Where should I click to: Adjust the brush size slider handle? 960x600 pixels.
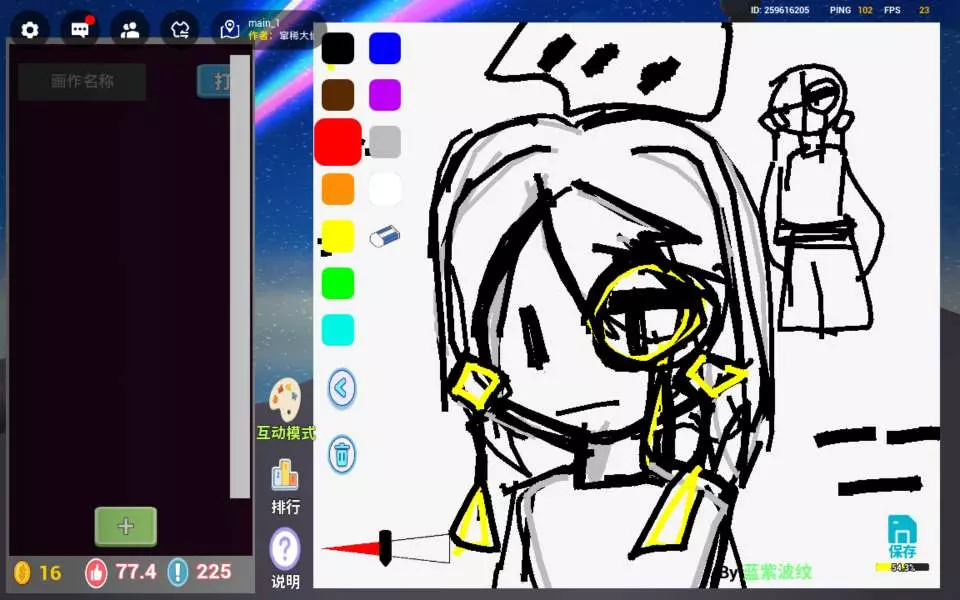[x=385, y=547]
